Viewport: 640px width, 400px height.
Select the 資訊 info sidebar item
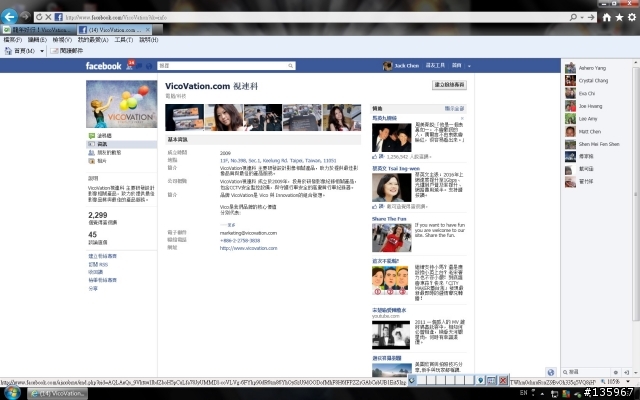point(121,144)
